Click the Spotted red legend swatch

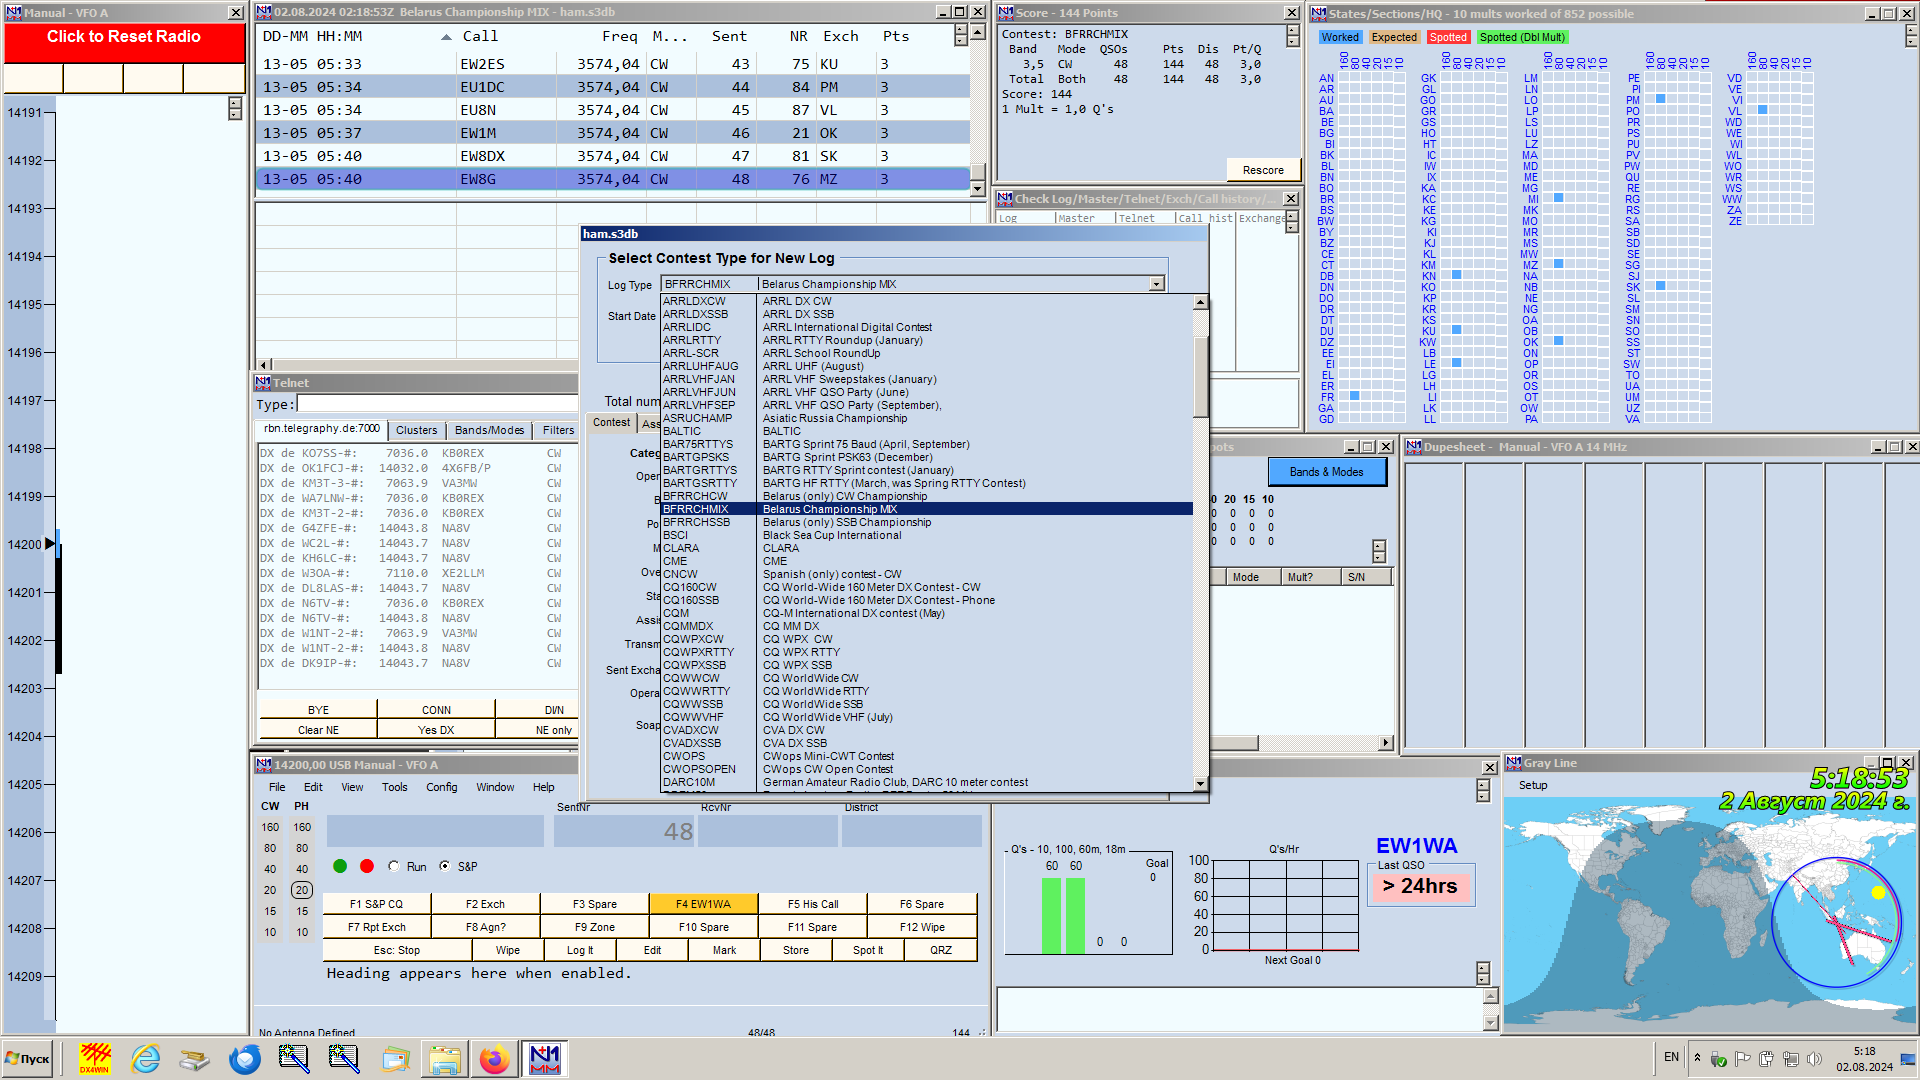click(x=1447, y=37)
